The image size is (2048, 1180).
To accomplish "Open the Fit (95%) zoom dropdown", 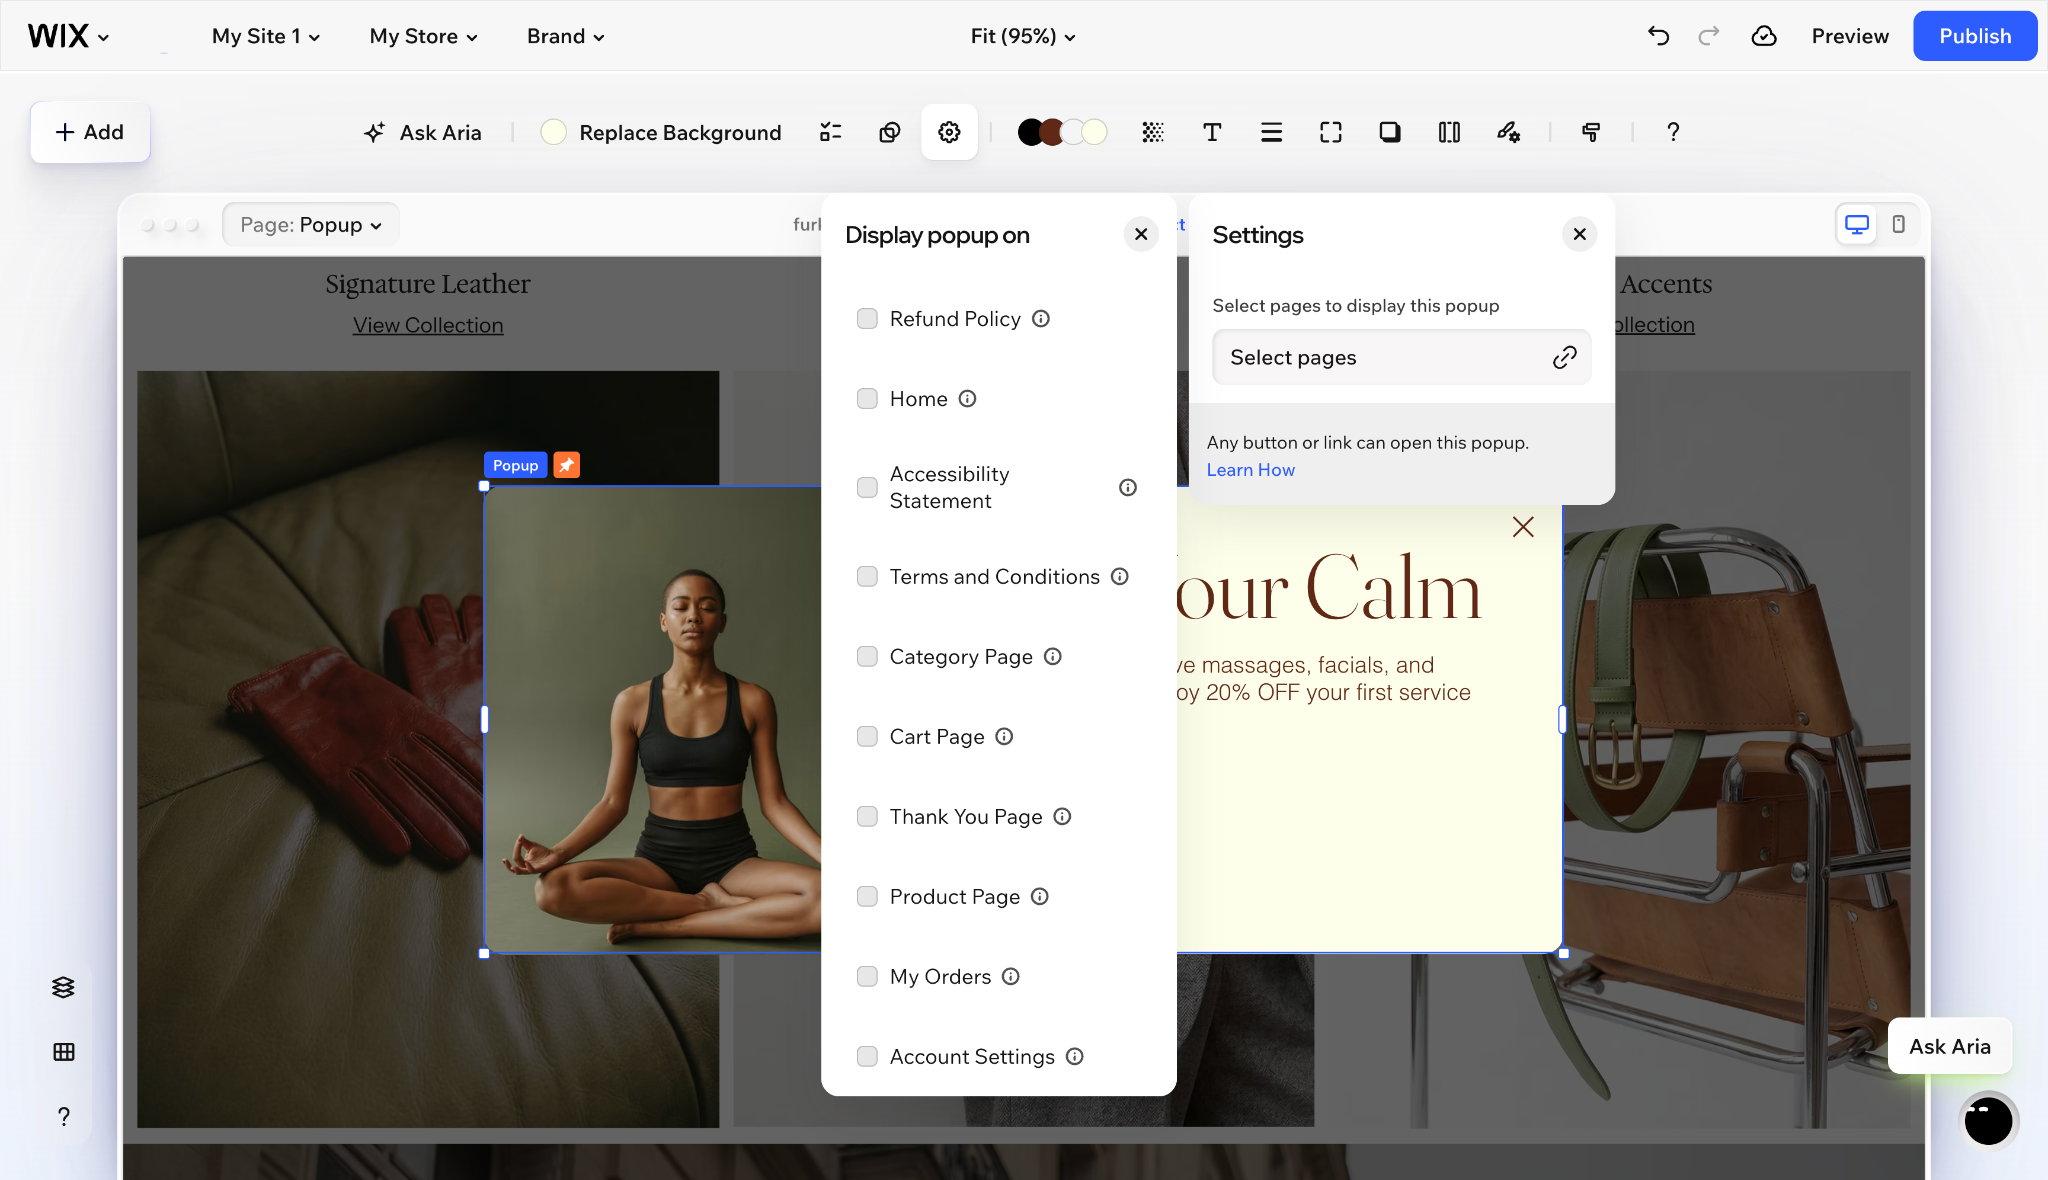I will click(1023, 36).
